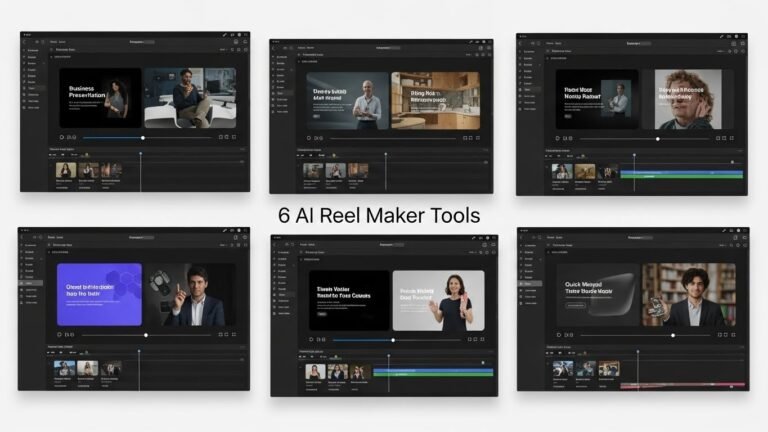Play the preview in the curly-haired man window

point(557,139)
